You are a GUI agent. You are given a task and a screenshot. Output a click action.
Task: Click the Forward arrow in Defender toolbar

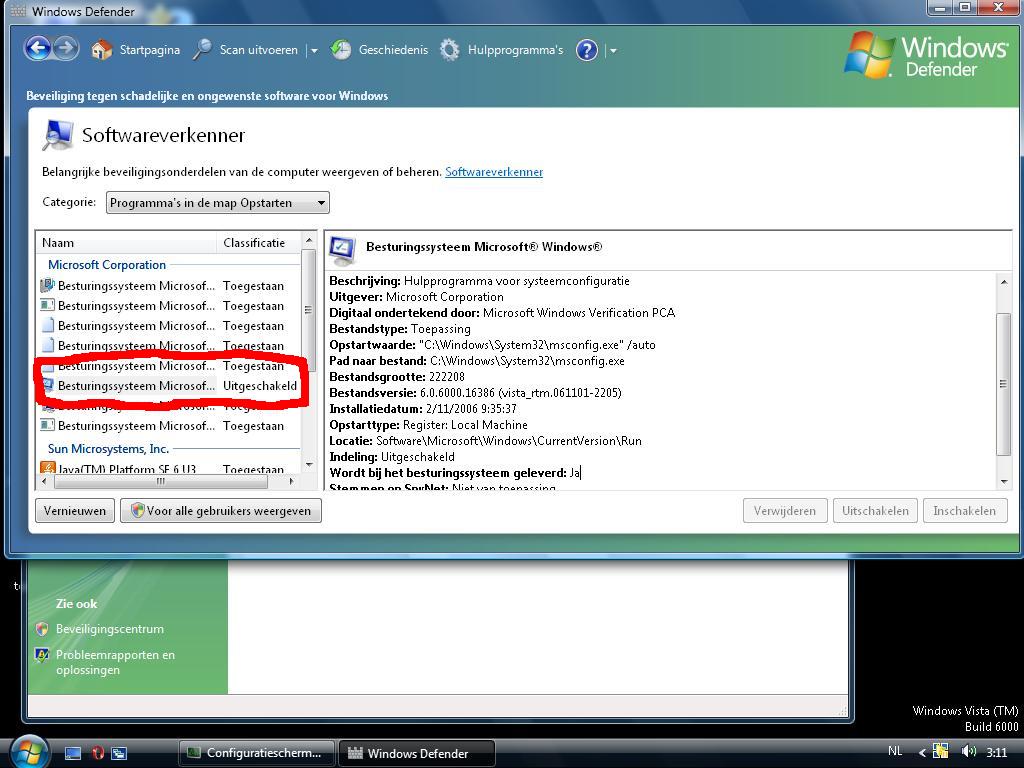point(65,49)
